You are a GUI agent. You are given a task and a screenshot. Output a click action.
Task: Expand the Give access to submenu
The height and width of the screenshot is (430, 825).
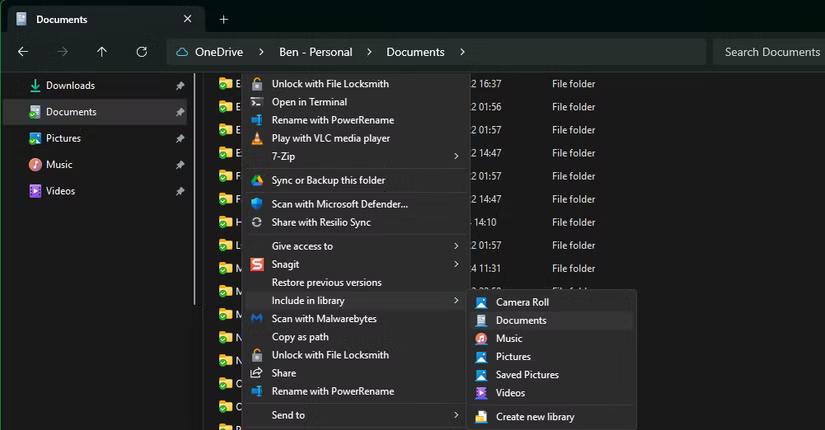pyautogui.click(x=456, y=246)
